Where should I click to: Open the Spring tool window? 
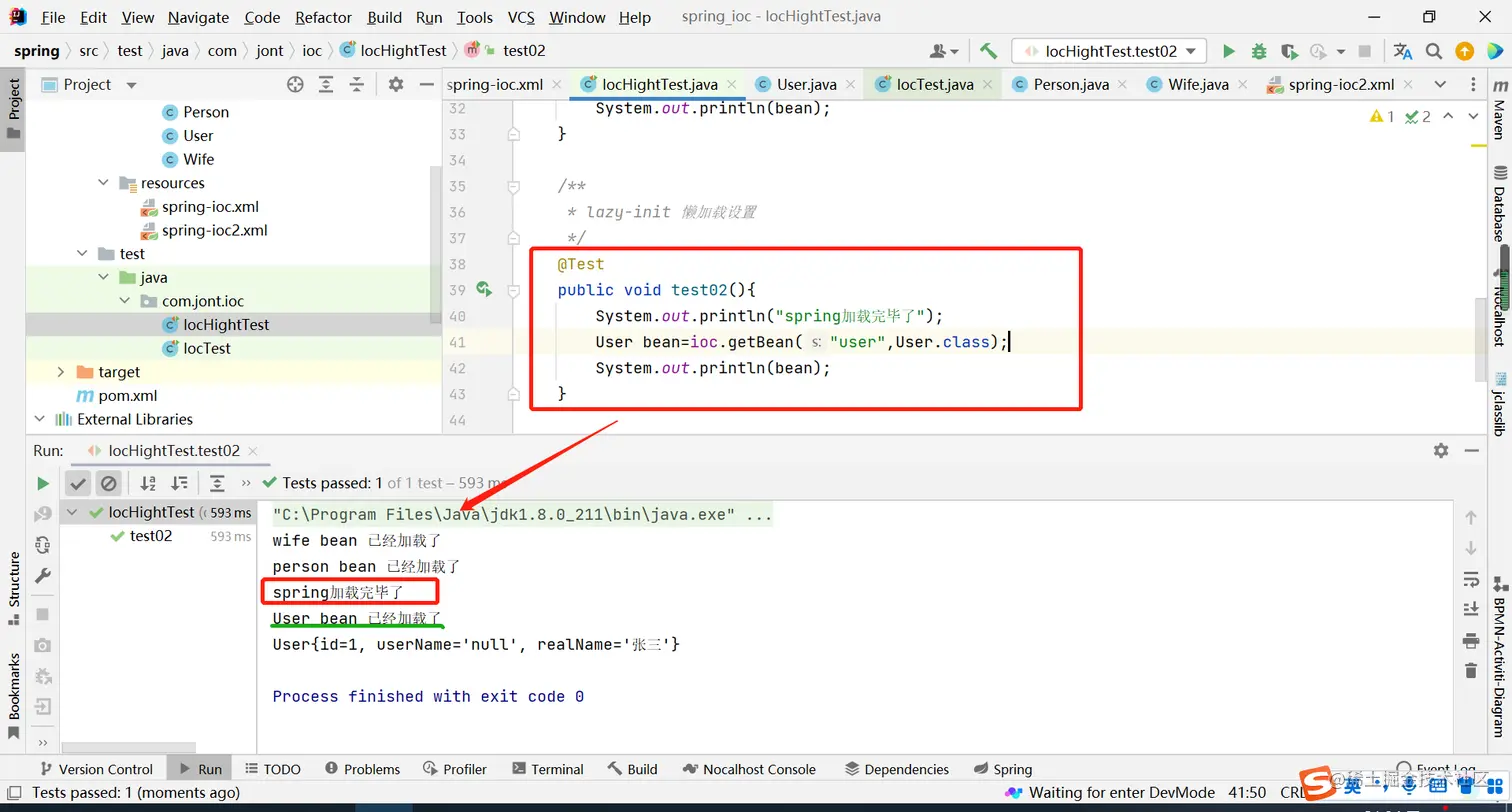(x=1001, y=769)
